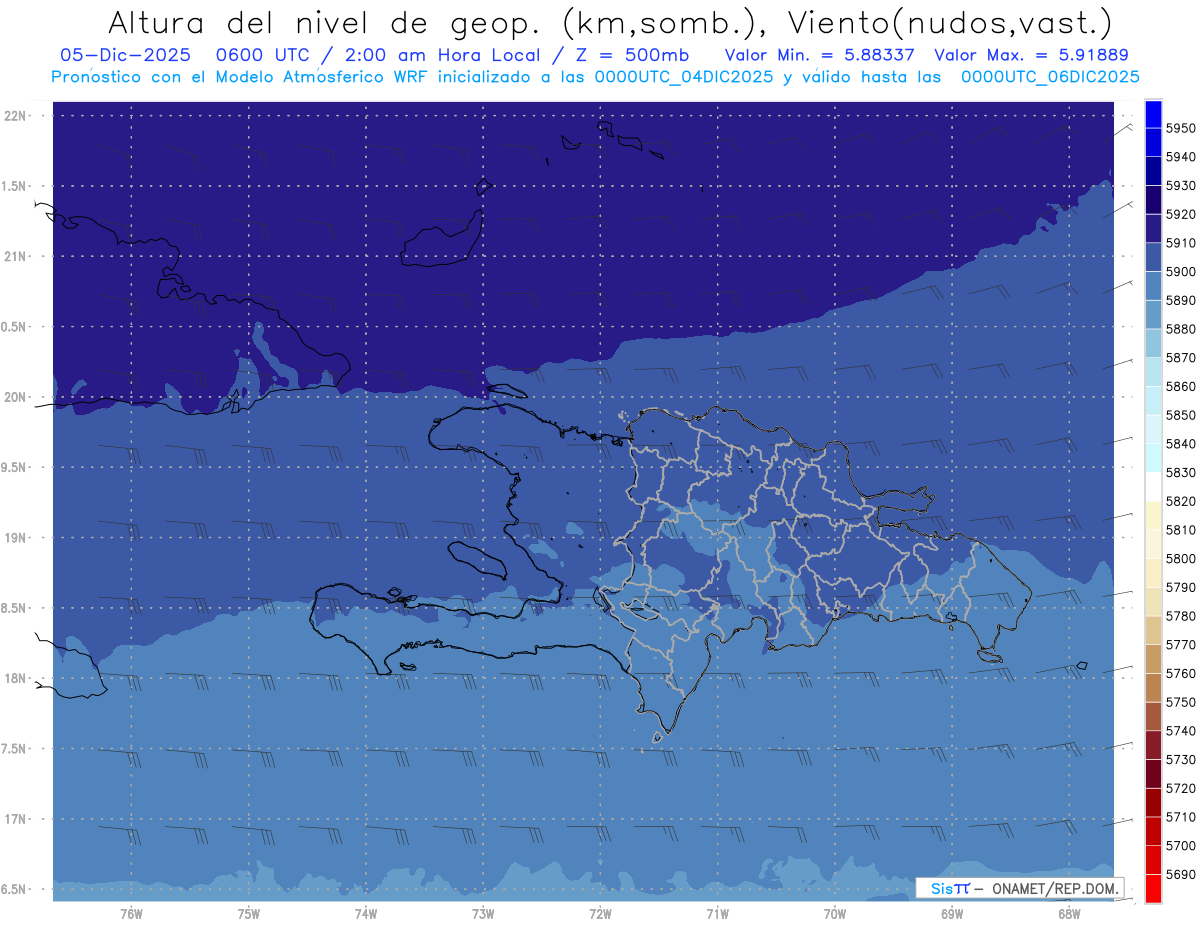Click the 69W longitude label
The height and width of the screenshot is (927, 1200).
tap(952, 913)
